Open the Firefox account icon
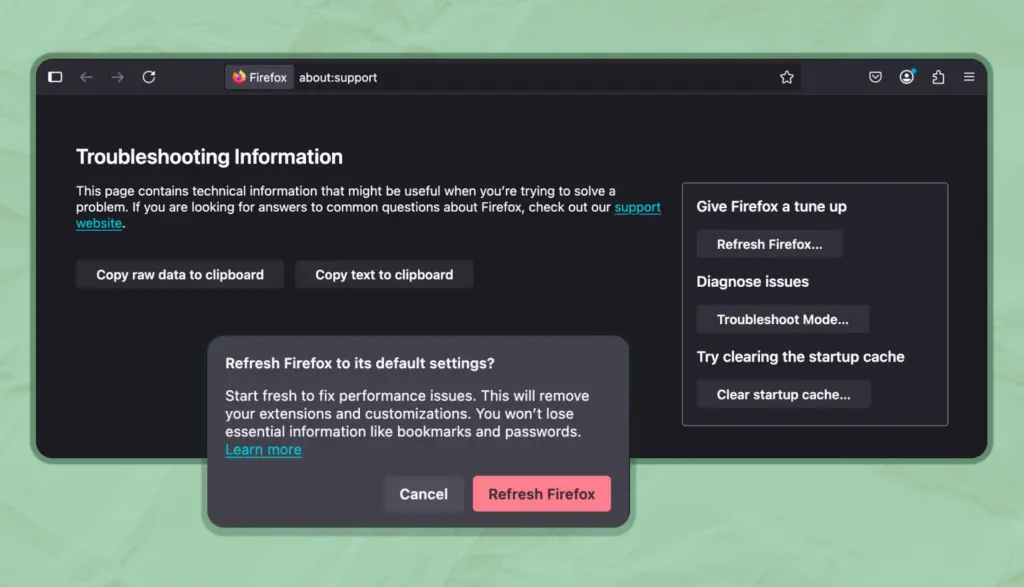The width and height of the screenshot is (1024, 587). (x=906, y=77)
